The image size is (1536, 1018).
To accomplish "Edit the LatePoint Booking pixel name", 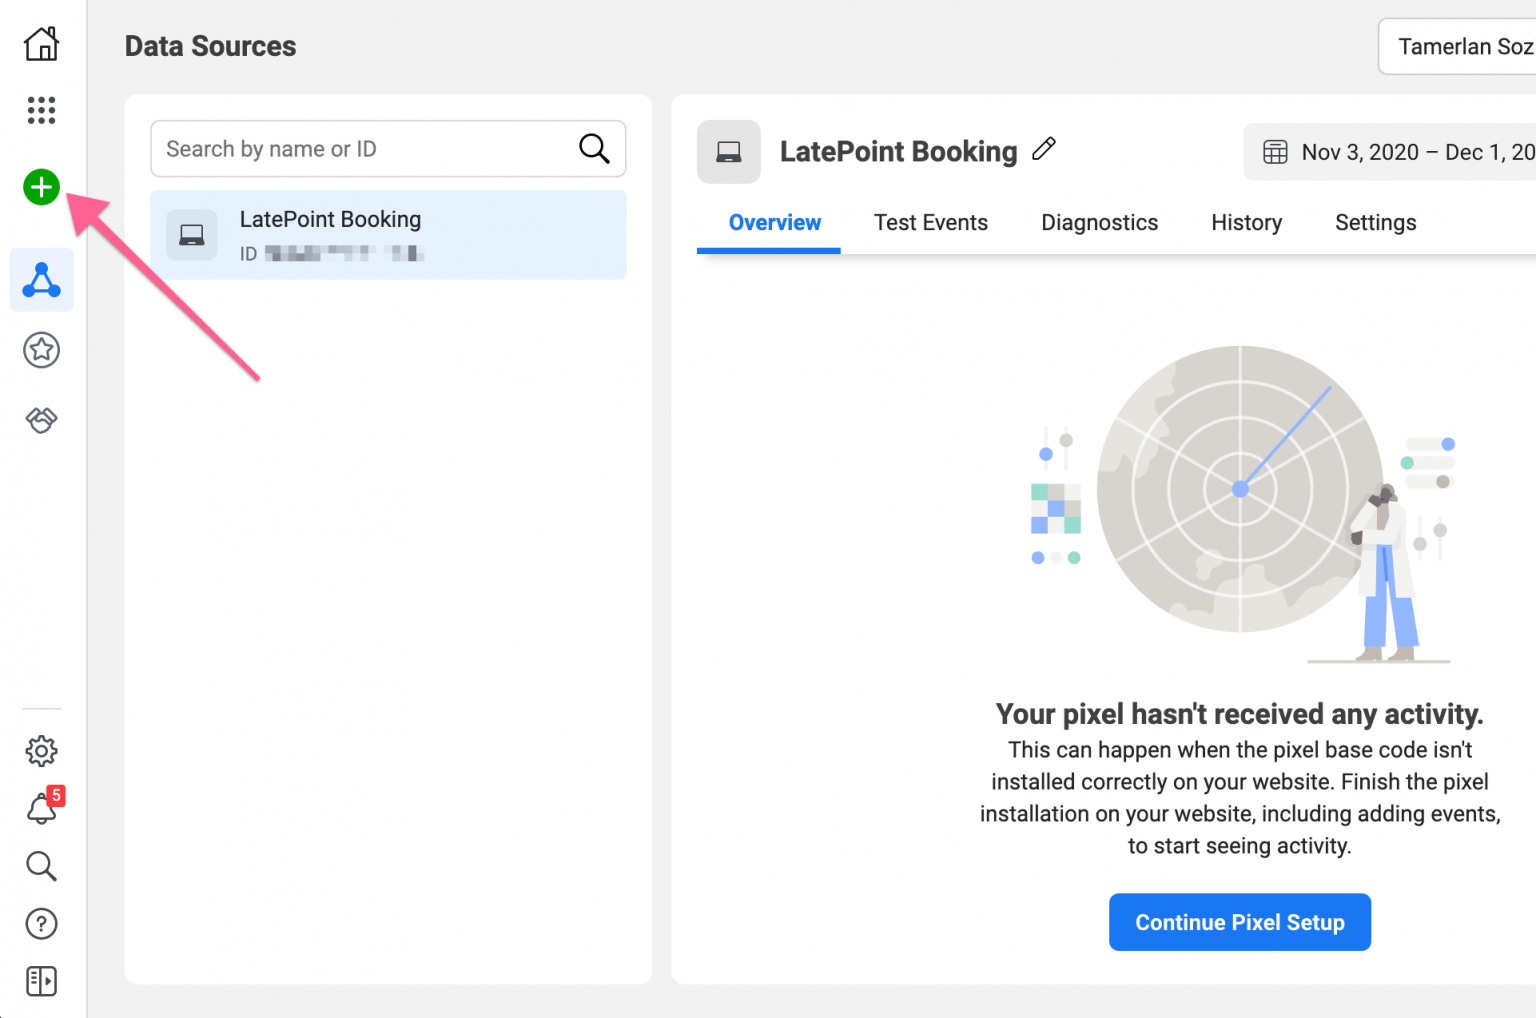I will coord(1044,149).
